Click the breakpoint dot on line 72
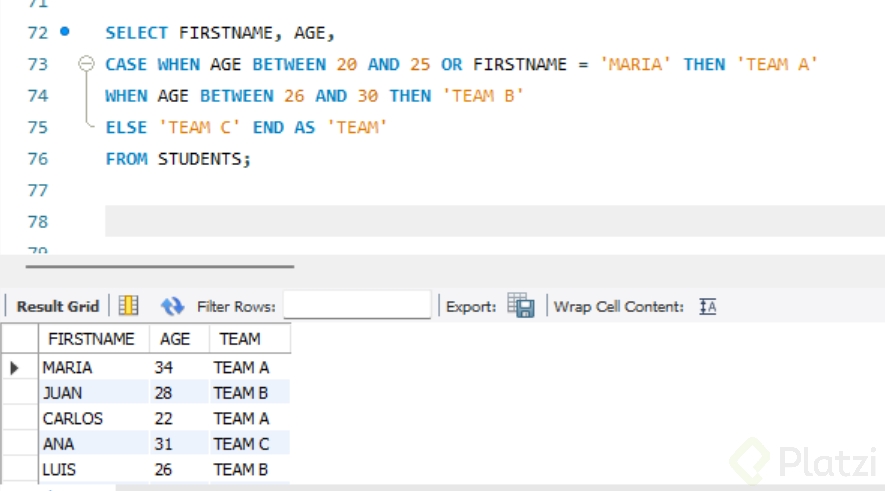The width and height of the screenshot is (885, 491). click(65, 32)
